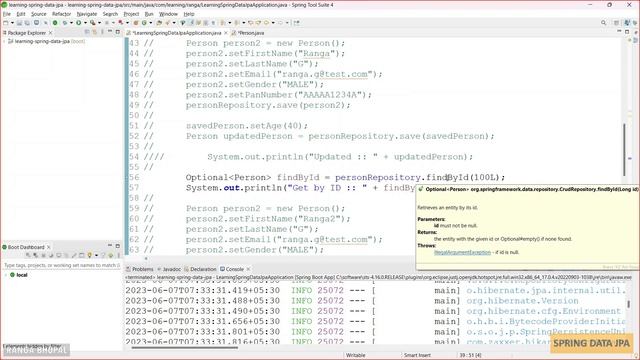
Task: Maximize the Package Explorer panel
Action: coord(118,31)
